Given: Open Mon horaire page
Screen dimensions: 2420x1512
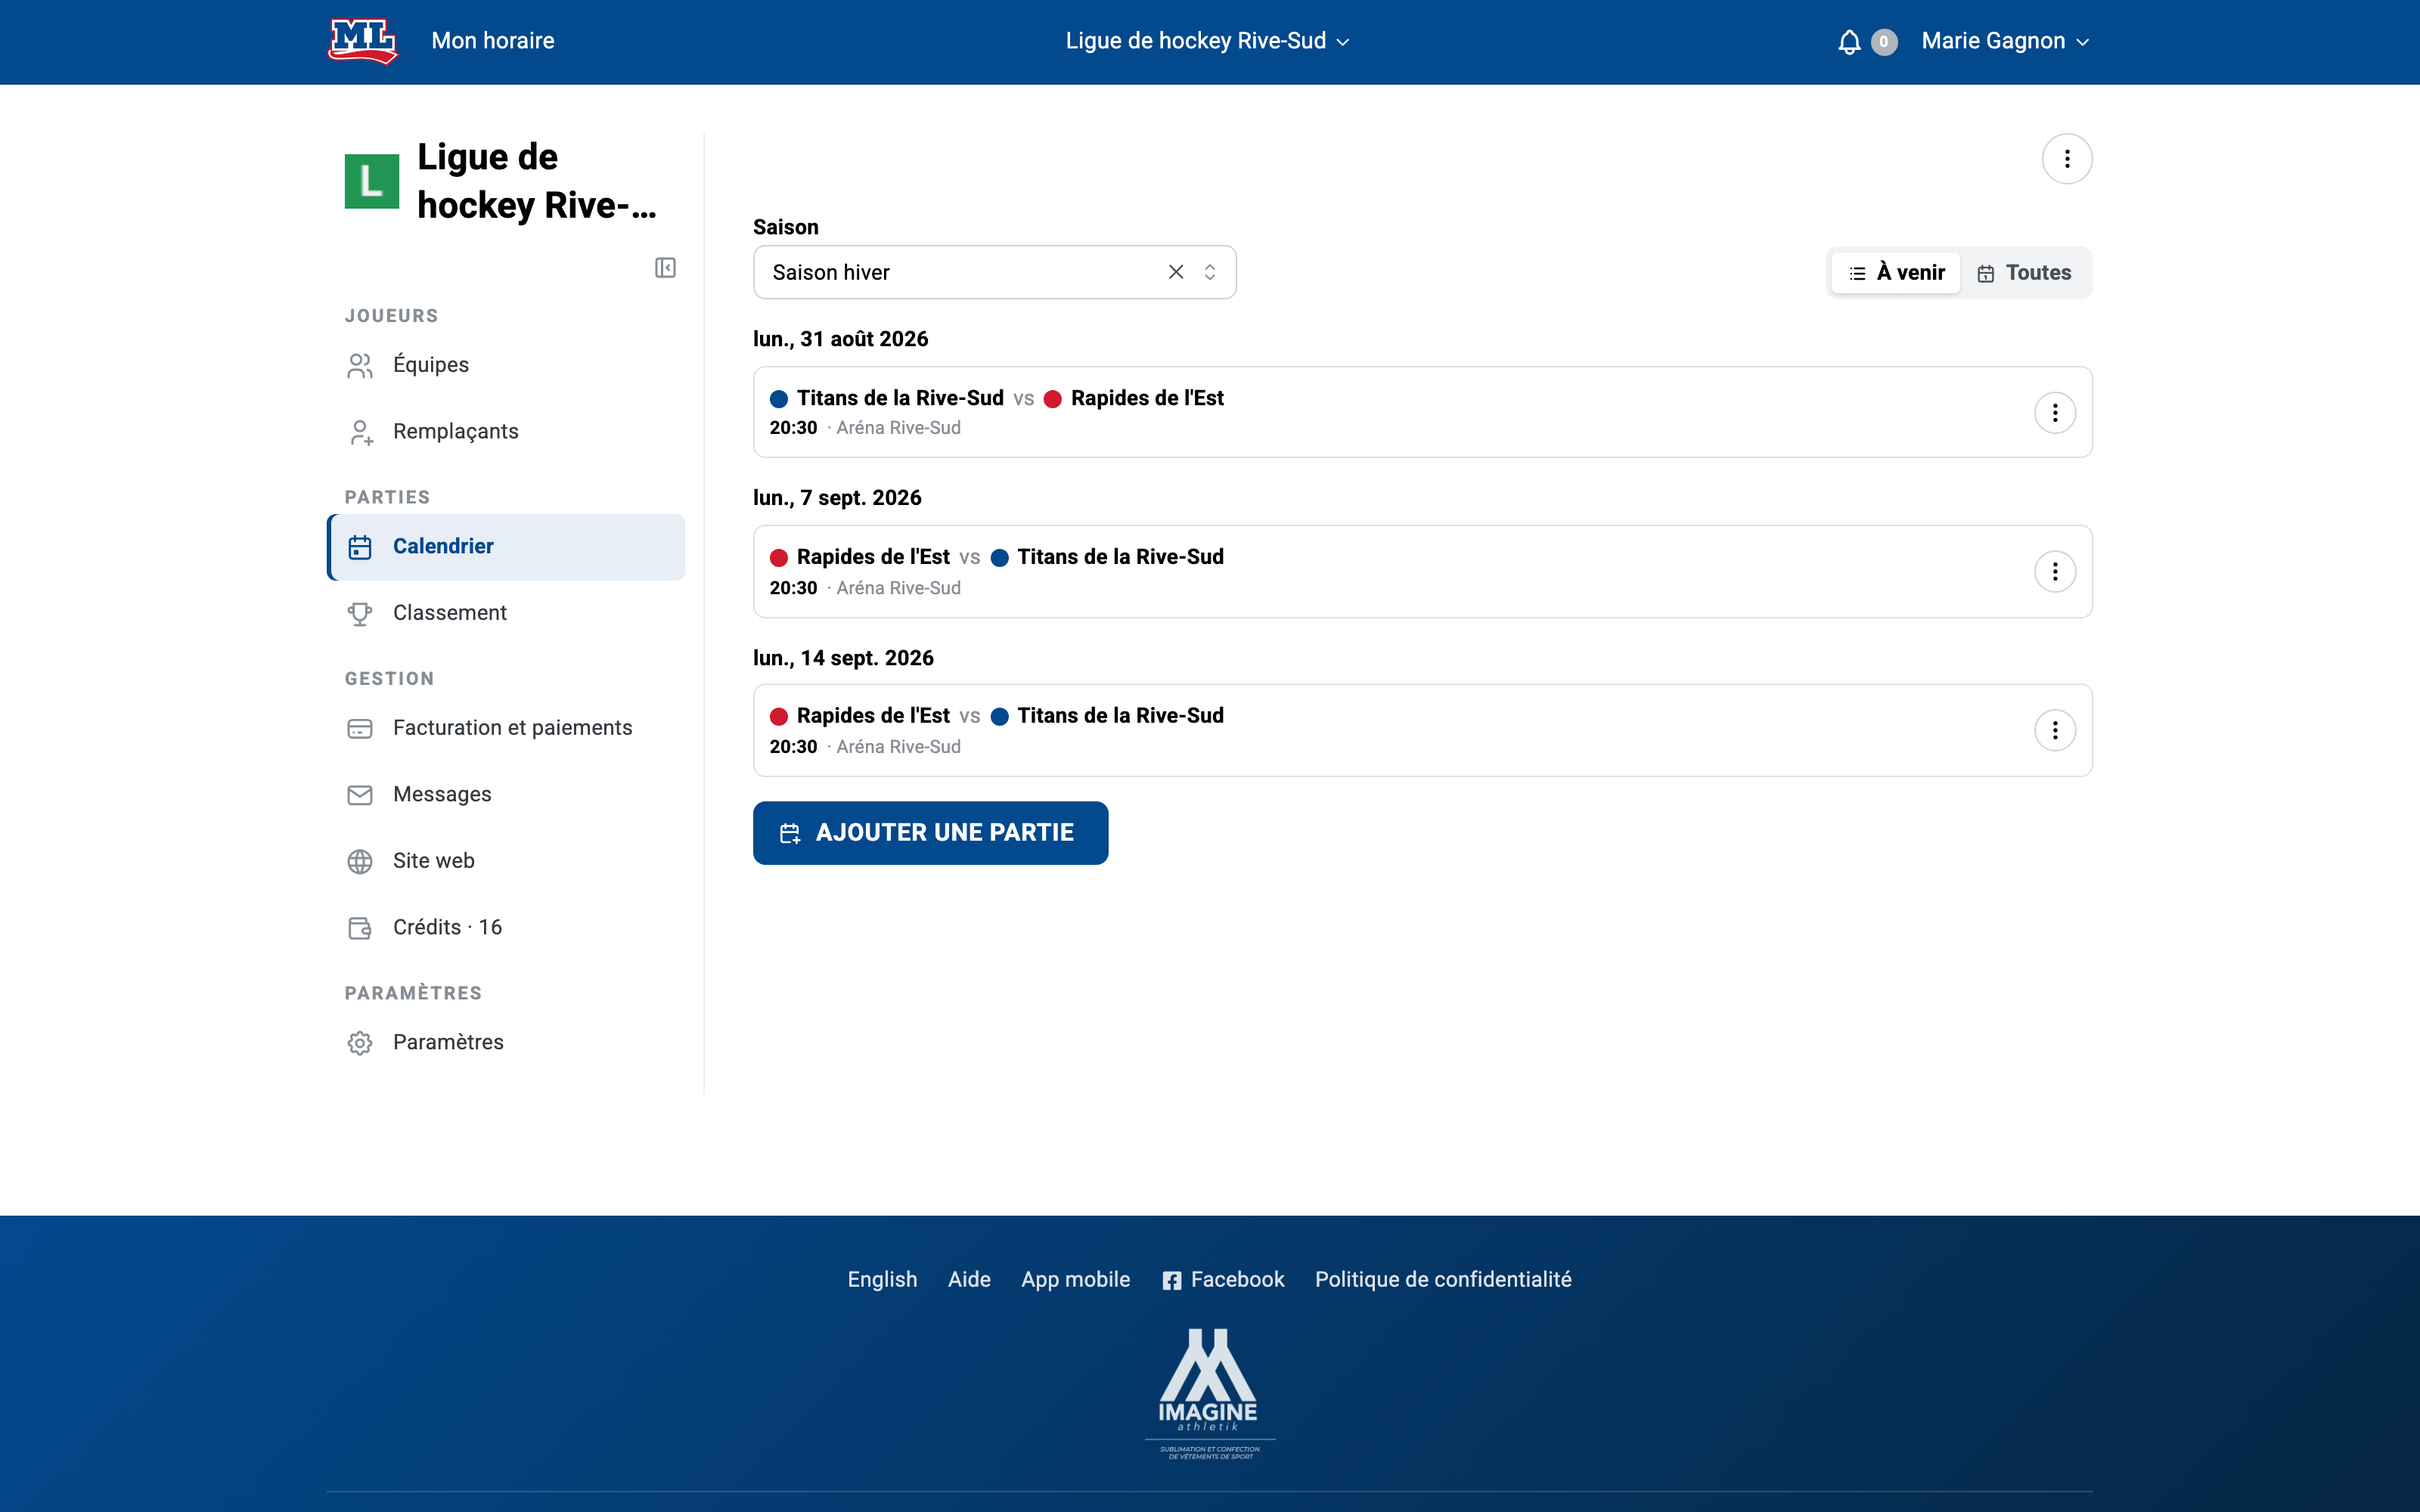Looking at the screenshot, I should (x=492, y=41).
